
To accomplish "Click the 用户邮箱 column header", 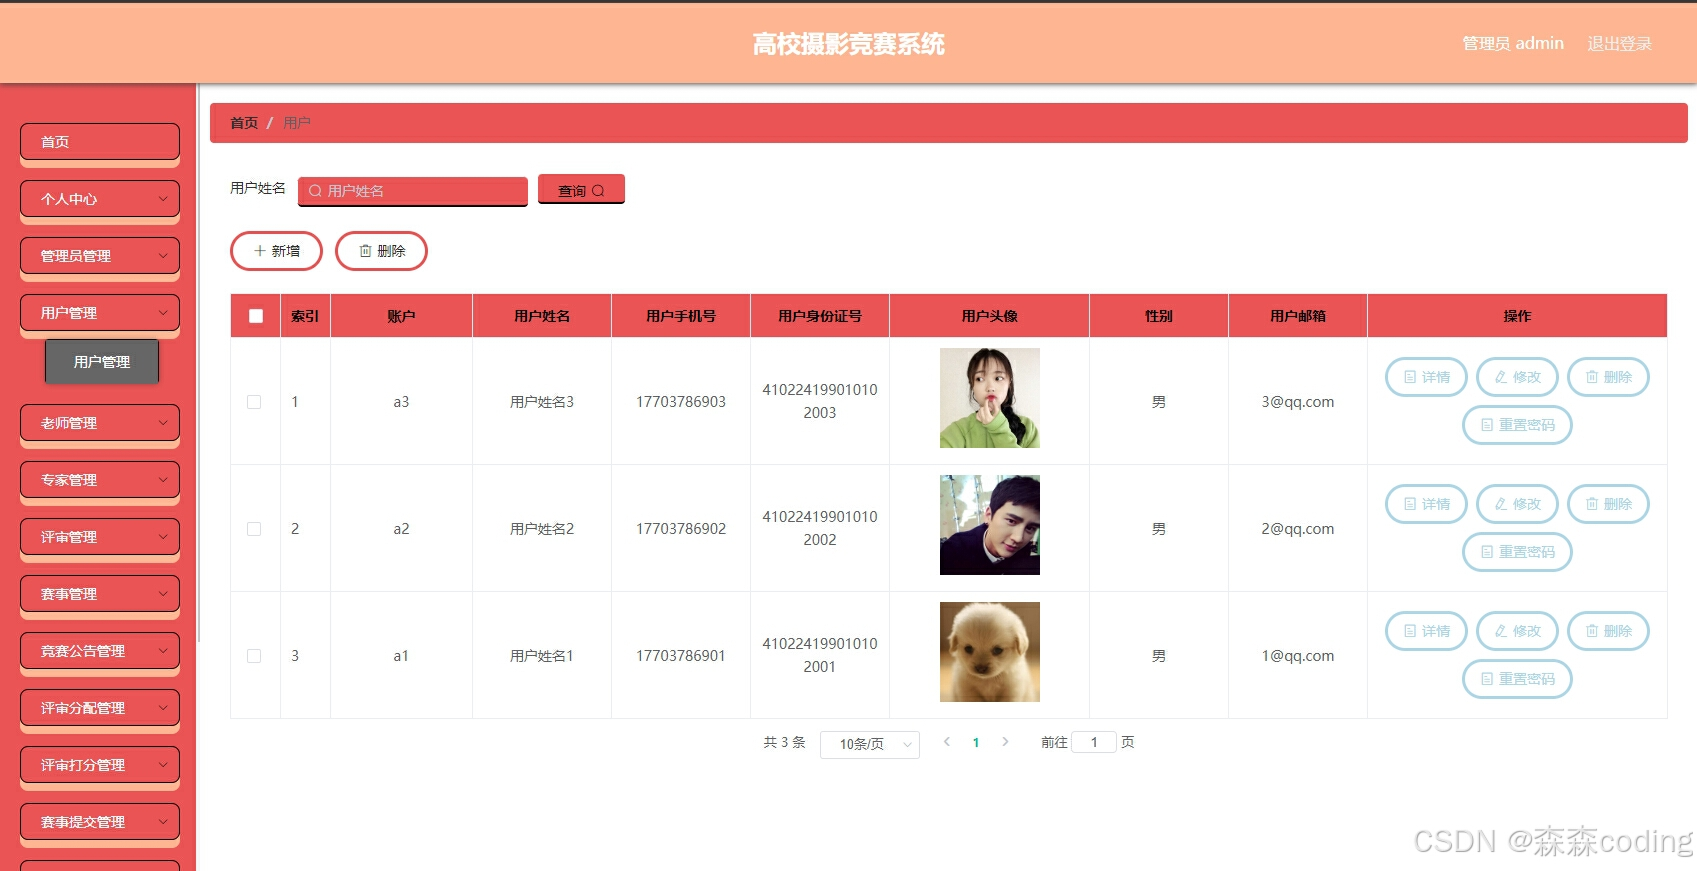I will [1297, 316].
